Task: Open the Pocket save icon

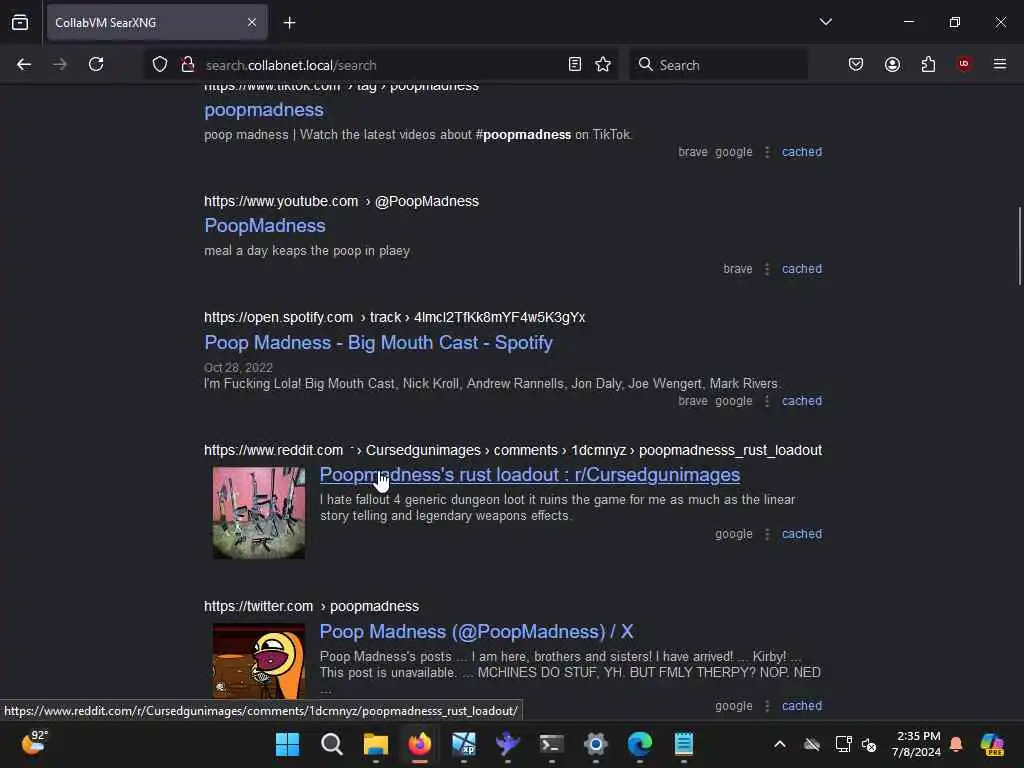Action: (856, 65)
